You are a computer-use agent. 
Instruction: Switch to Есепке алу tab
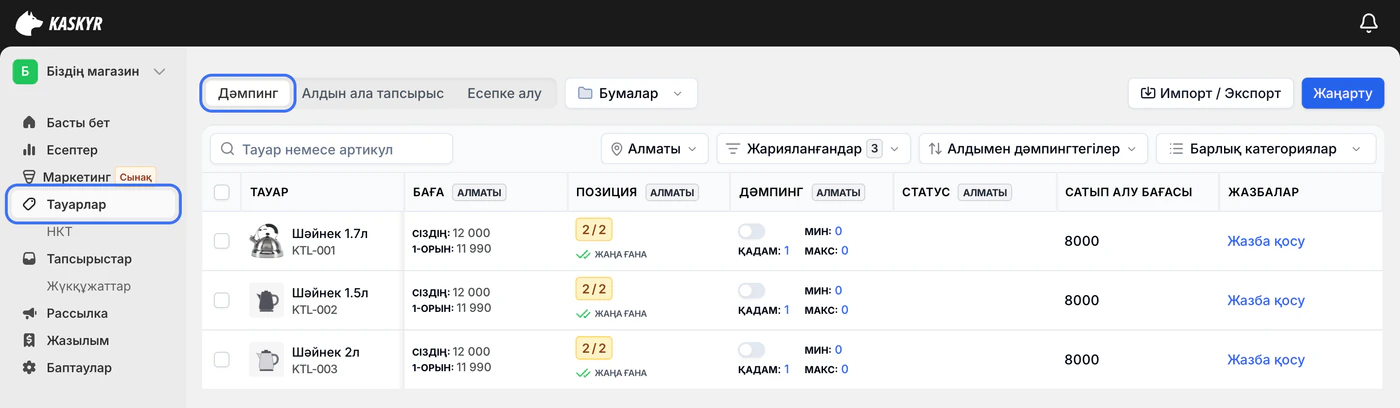coord(504,93)
